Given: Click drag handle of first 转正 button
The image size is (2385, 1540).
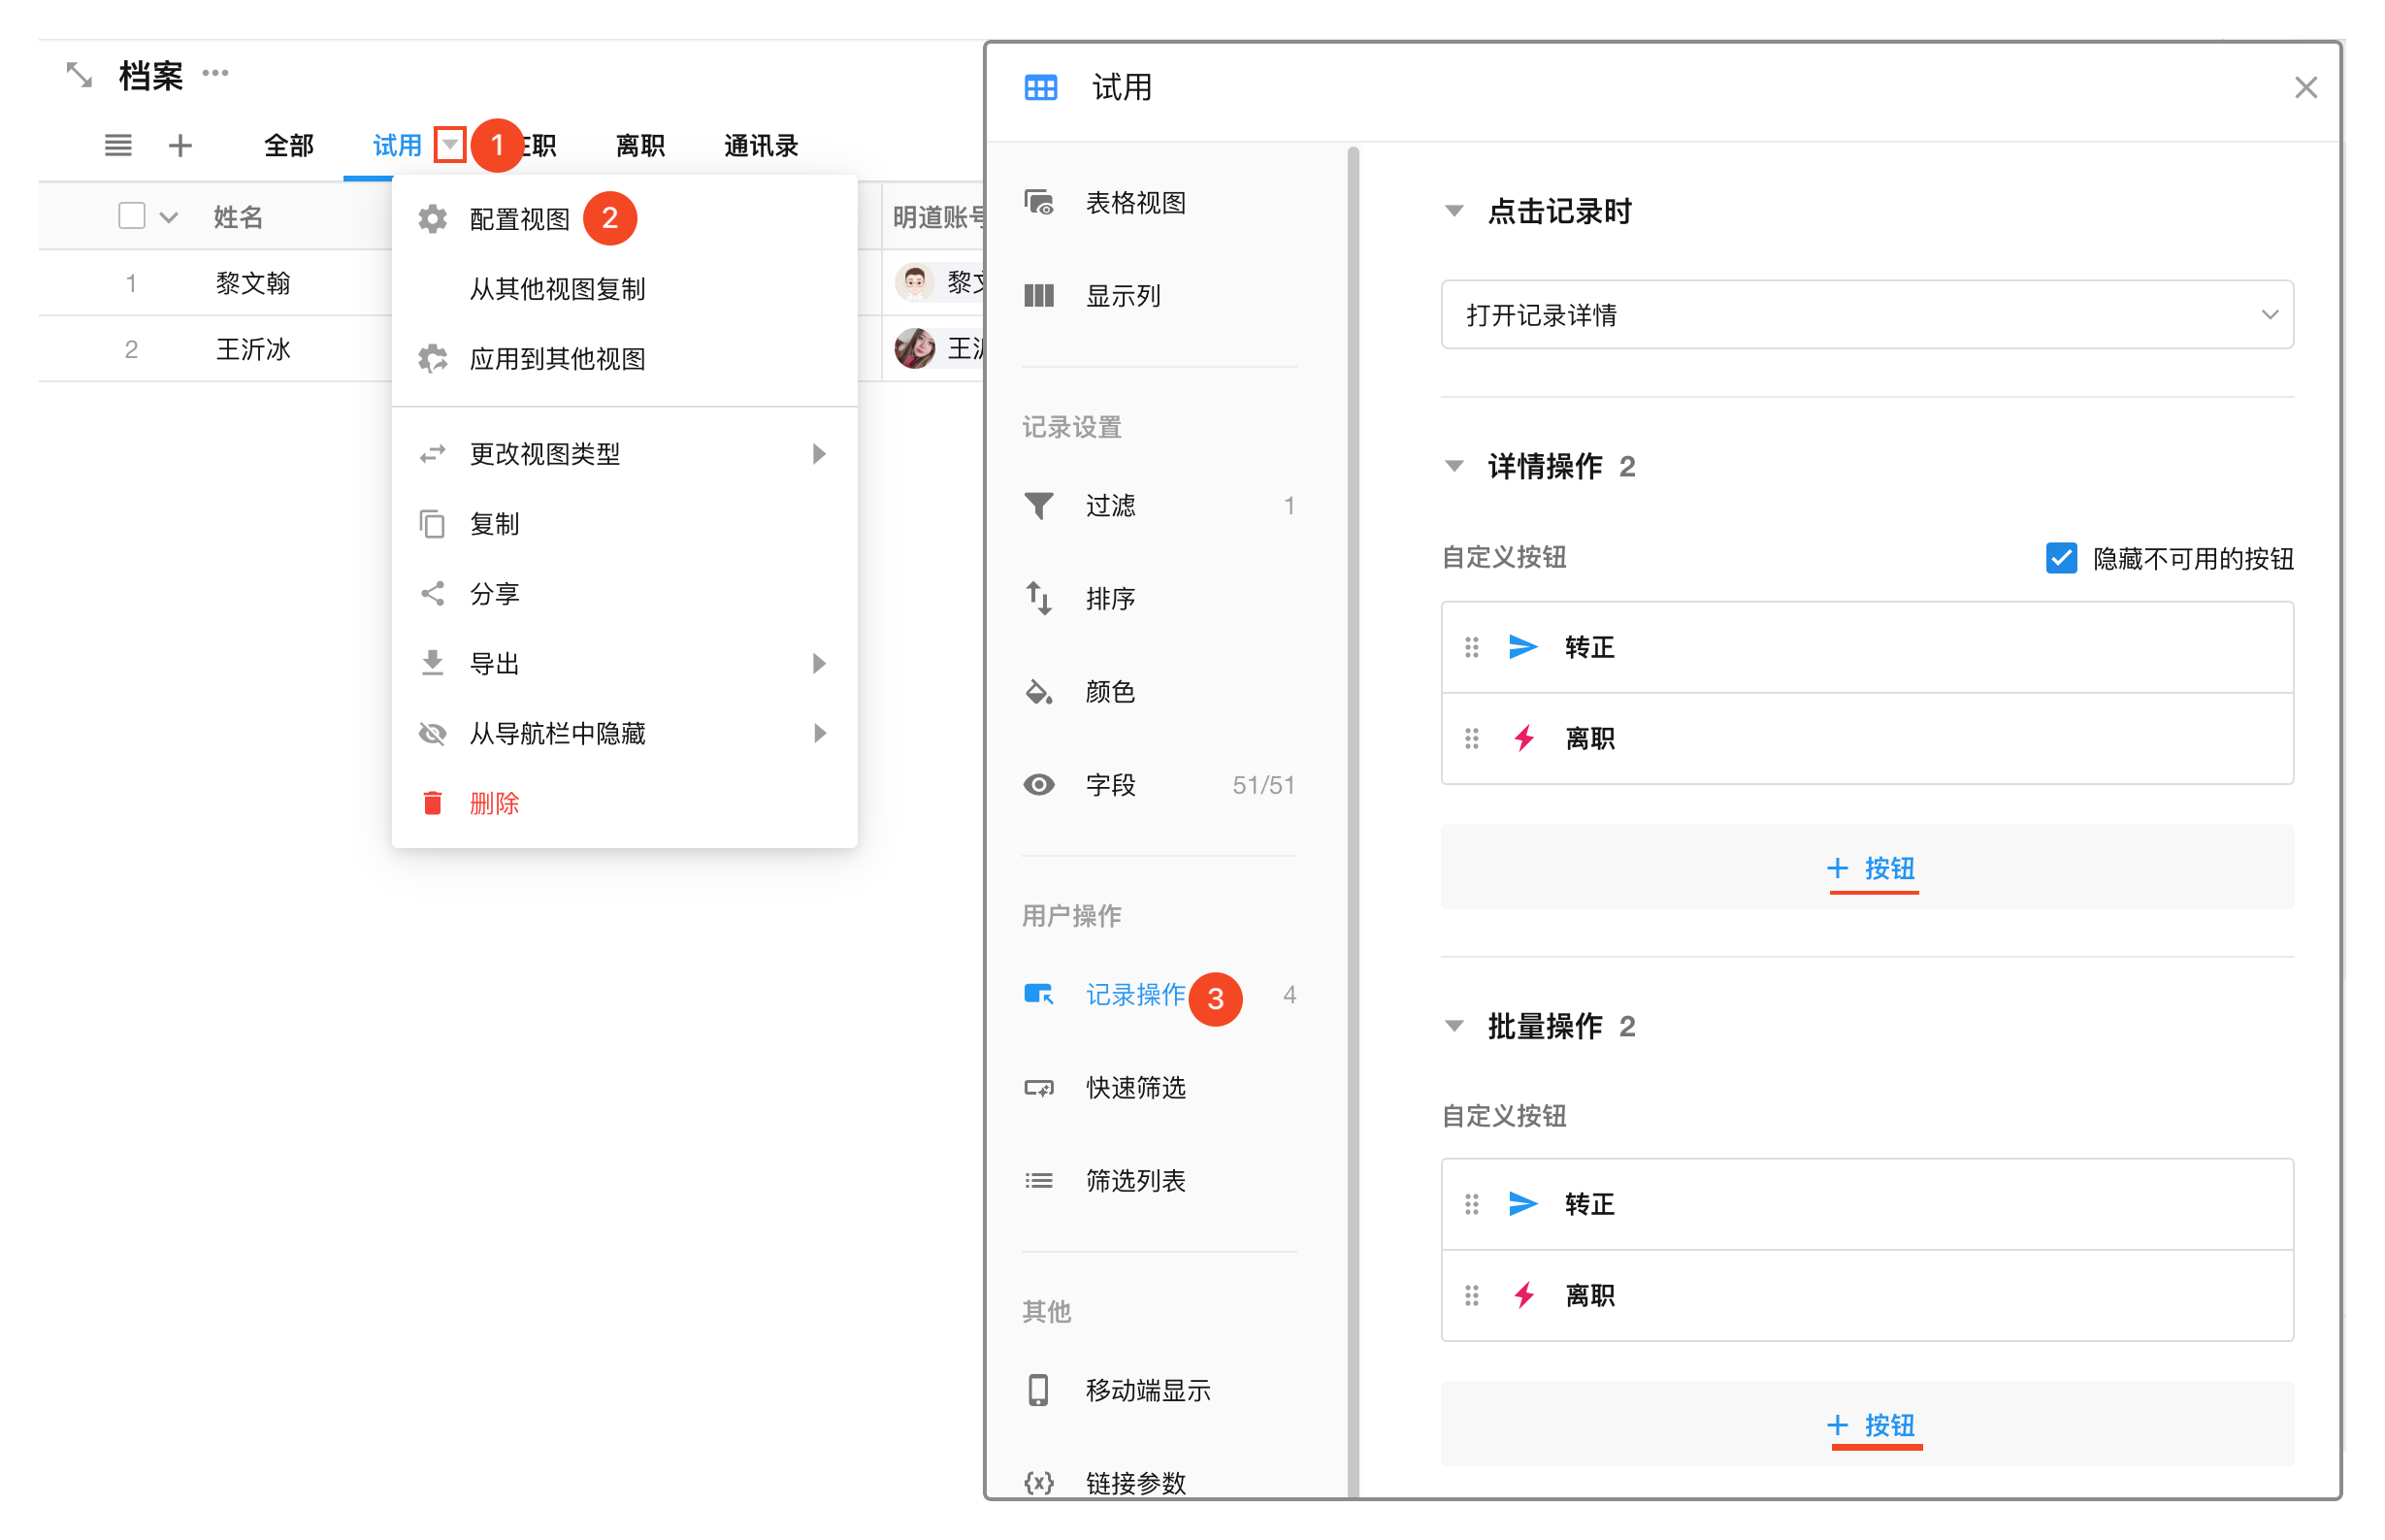Looking at the screenshot, I should (1471, 647).
